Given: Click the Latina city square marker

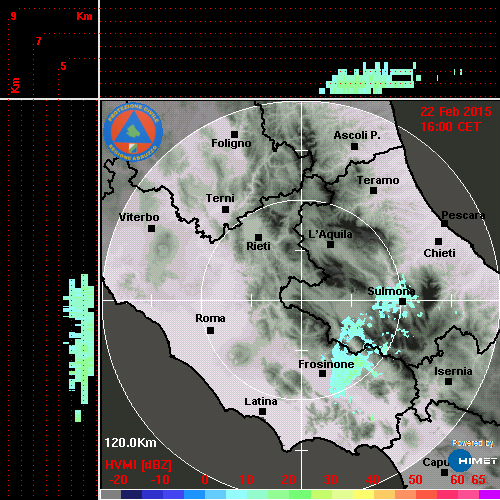Looking at the screenshot, I should (x=262, y=412).
